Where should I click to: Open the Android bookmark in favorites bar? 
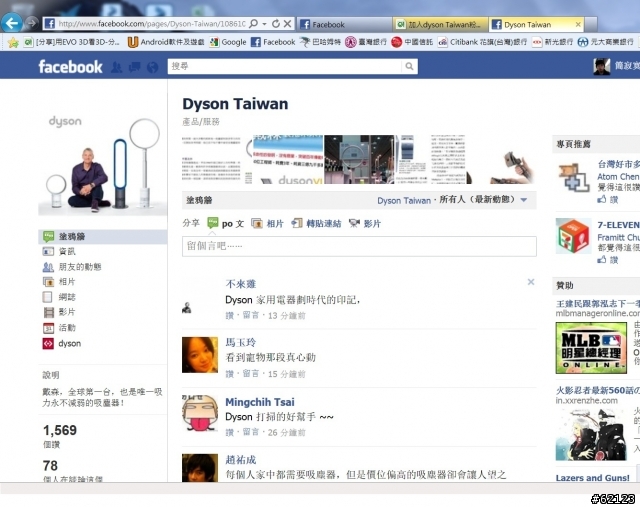coord(166,42)
